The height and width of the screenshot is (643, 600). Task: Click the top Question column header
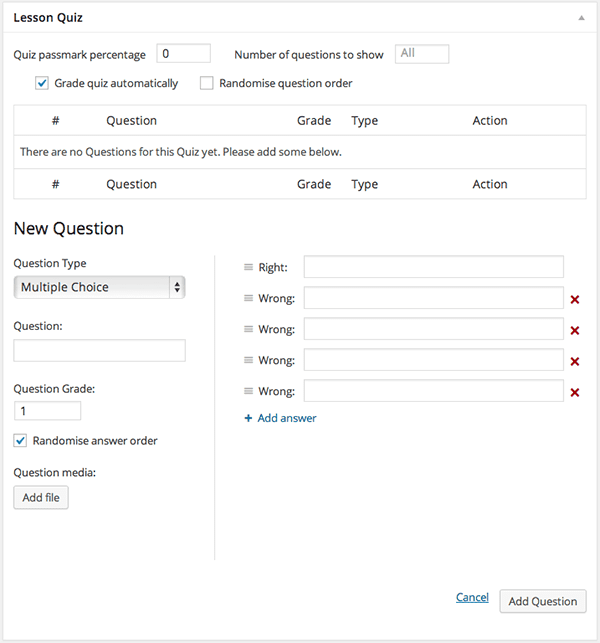132,121
